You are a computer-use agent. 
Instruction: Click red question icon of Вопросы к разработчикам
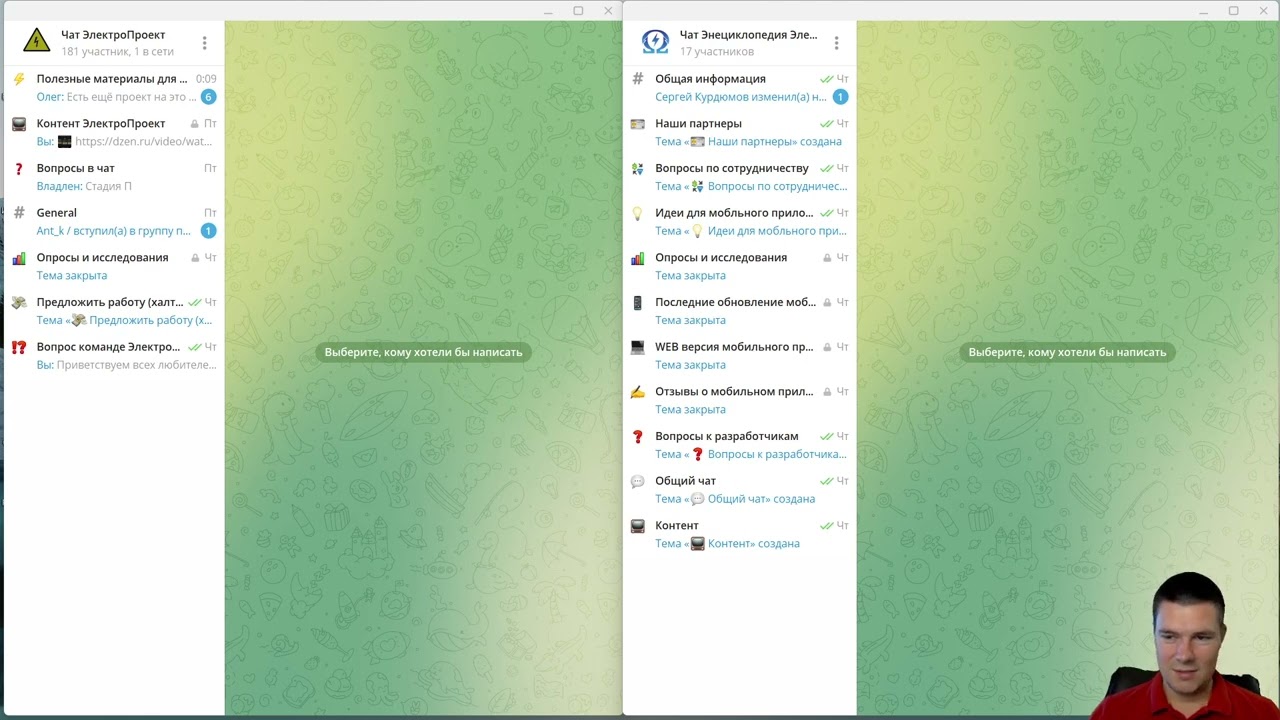(638, 436)
